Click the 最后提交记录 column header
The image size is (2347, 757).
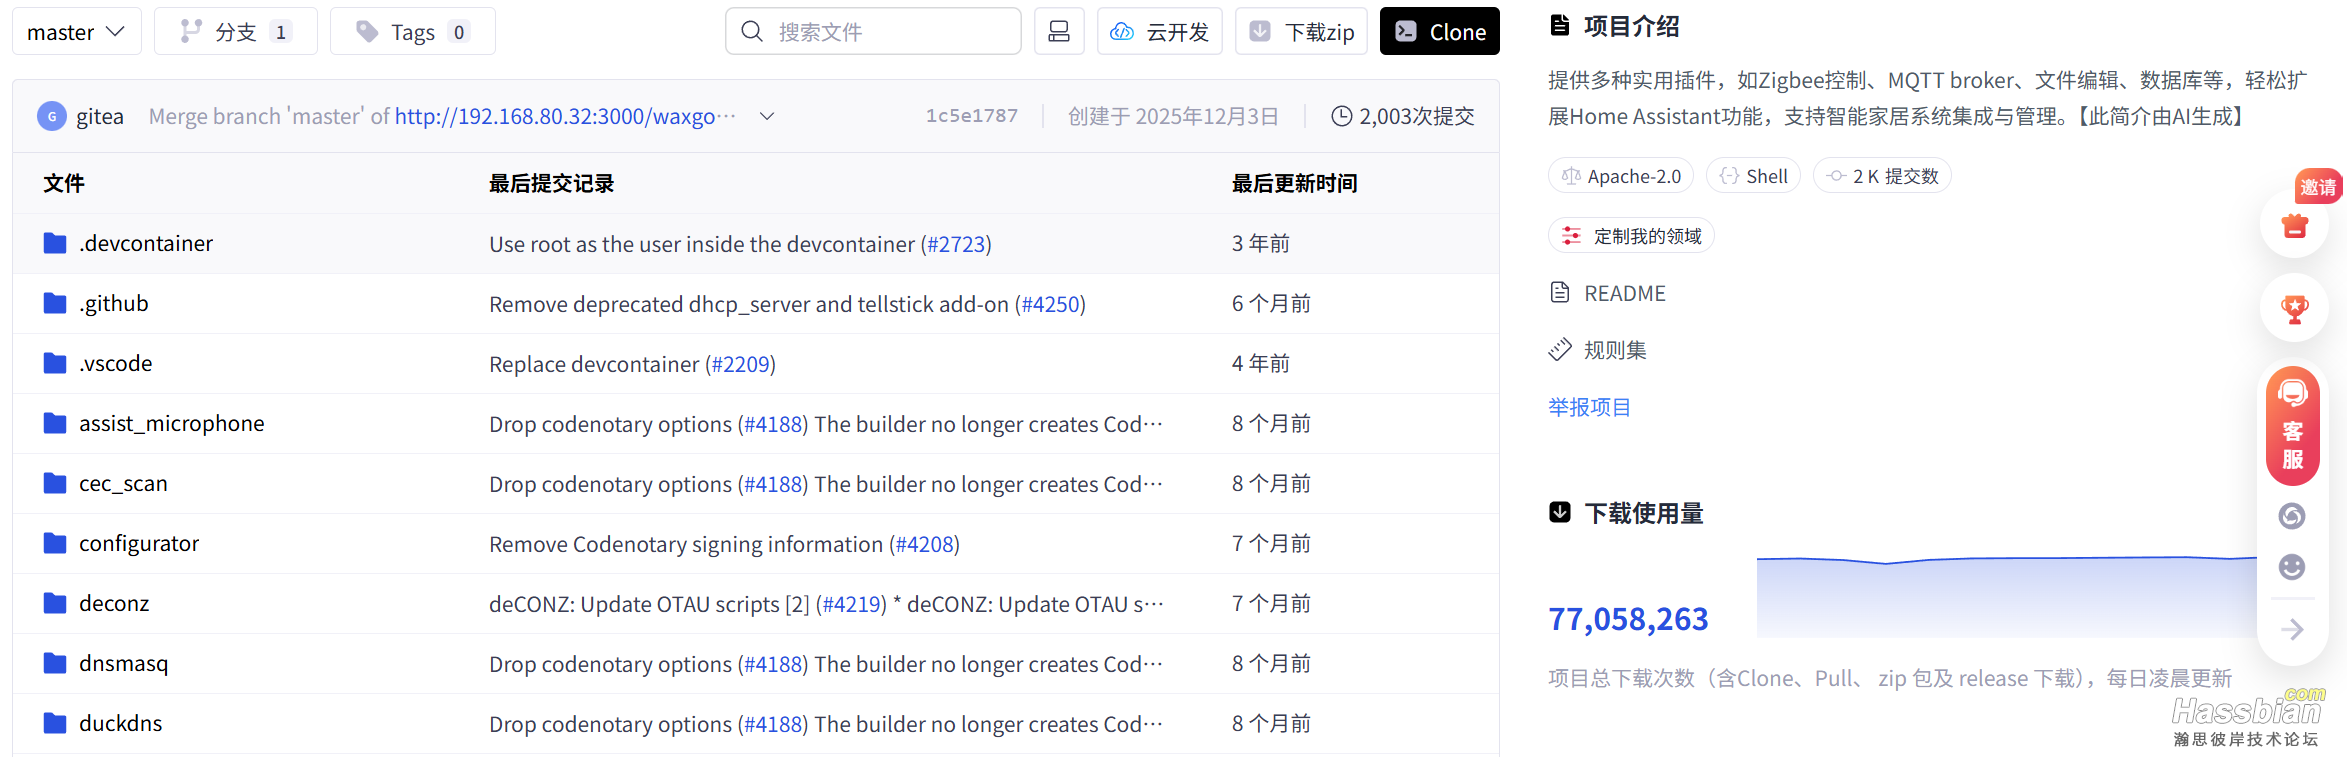[x=551, y=183]
